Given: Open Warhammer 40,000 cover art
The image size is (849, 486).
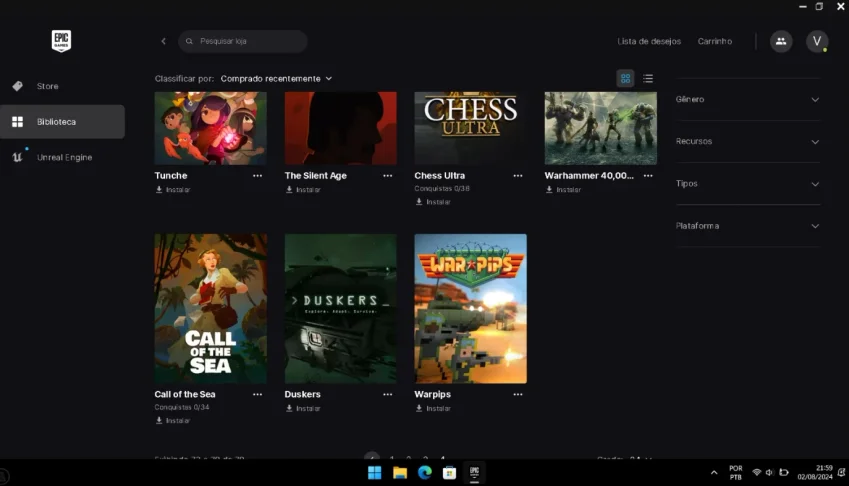Looking at the screenshot, I should click(x=600, y=128).
